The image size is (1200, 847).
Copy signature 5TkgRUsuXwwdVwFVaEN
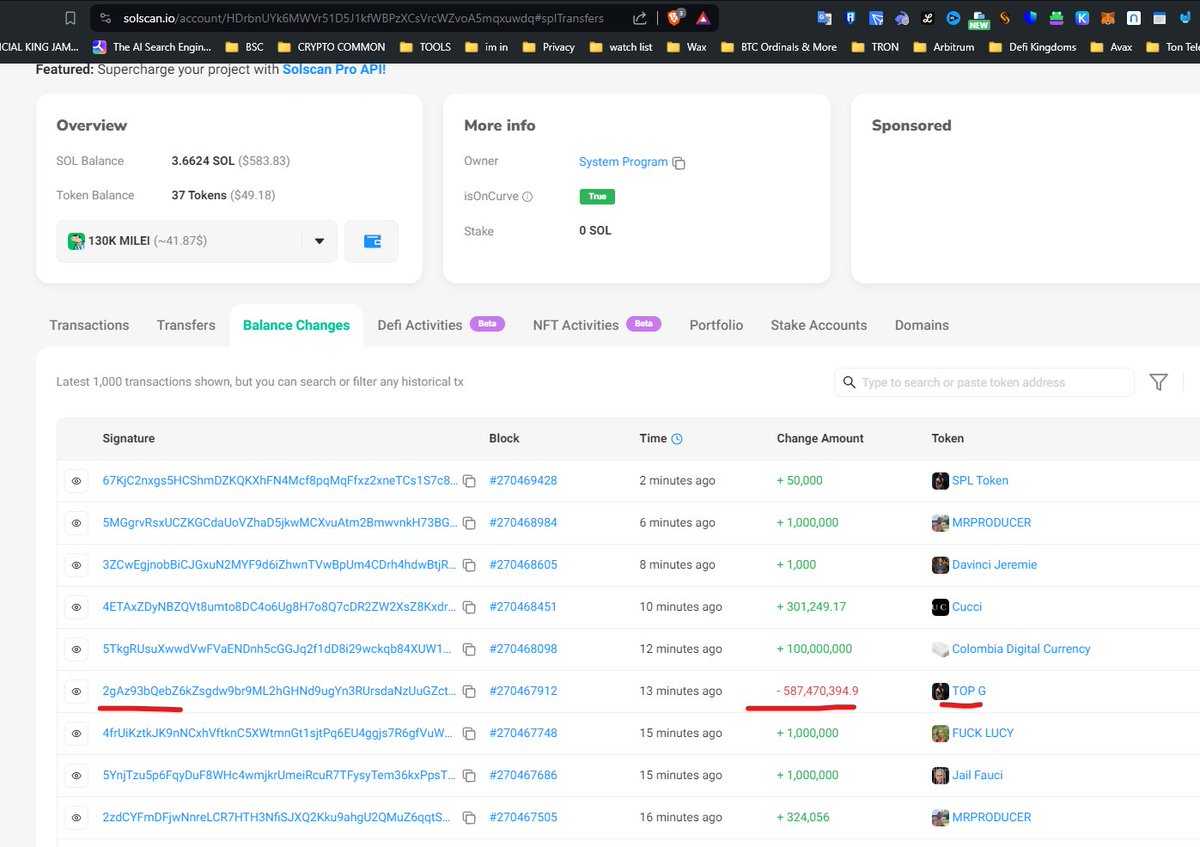469,649
